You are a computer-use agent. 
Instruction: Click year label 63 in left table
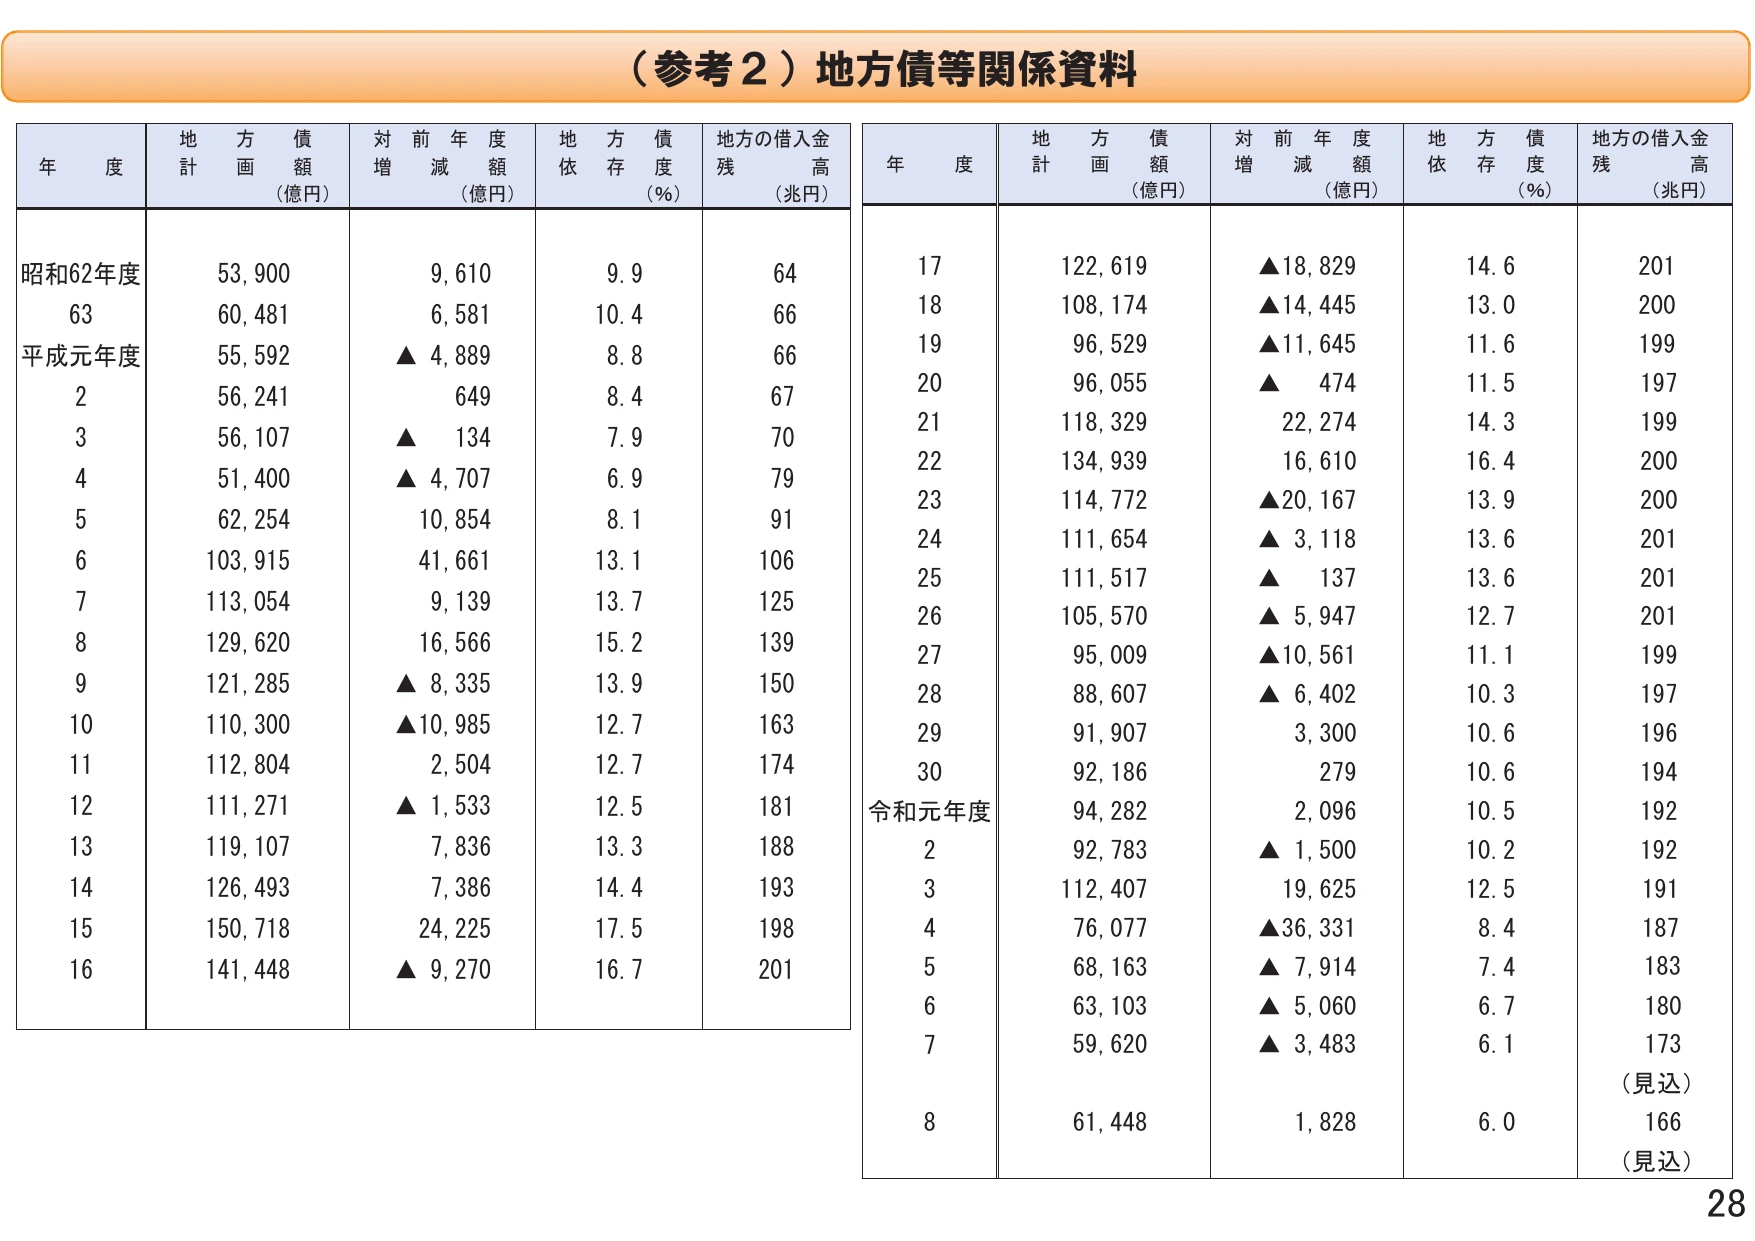tap(81, 315)
